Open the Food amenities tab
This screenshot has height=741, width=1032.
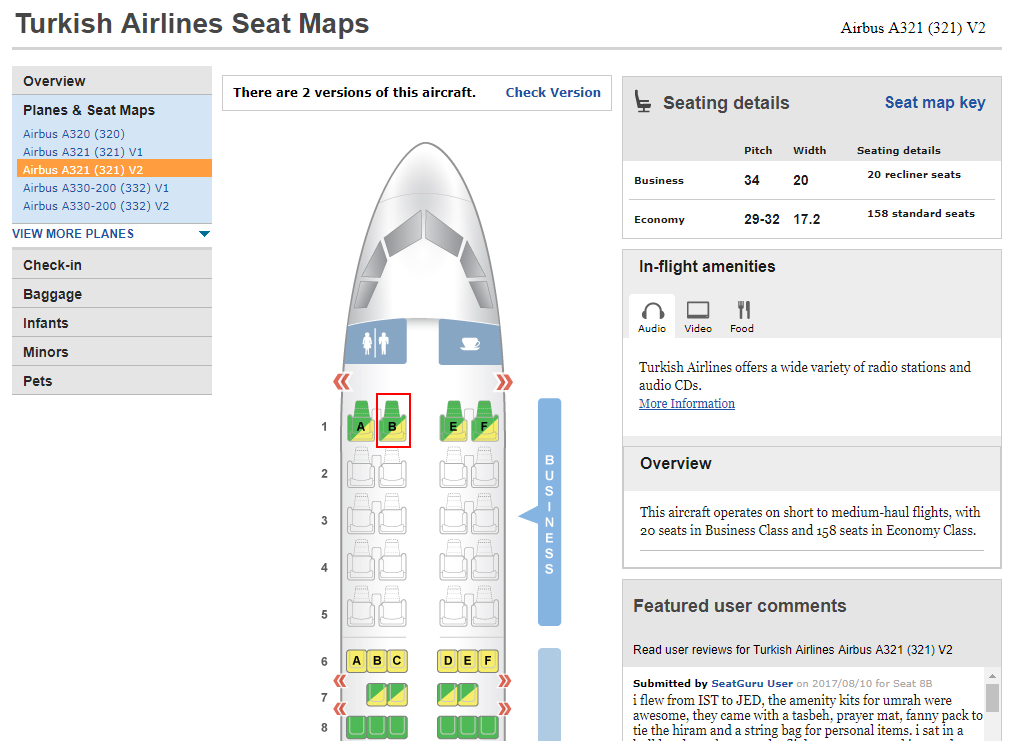tap(742, 317)
